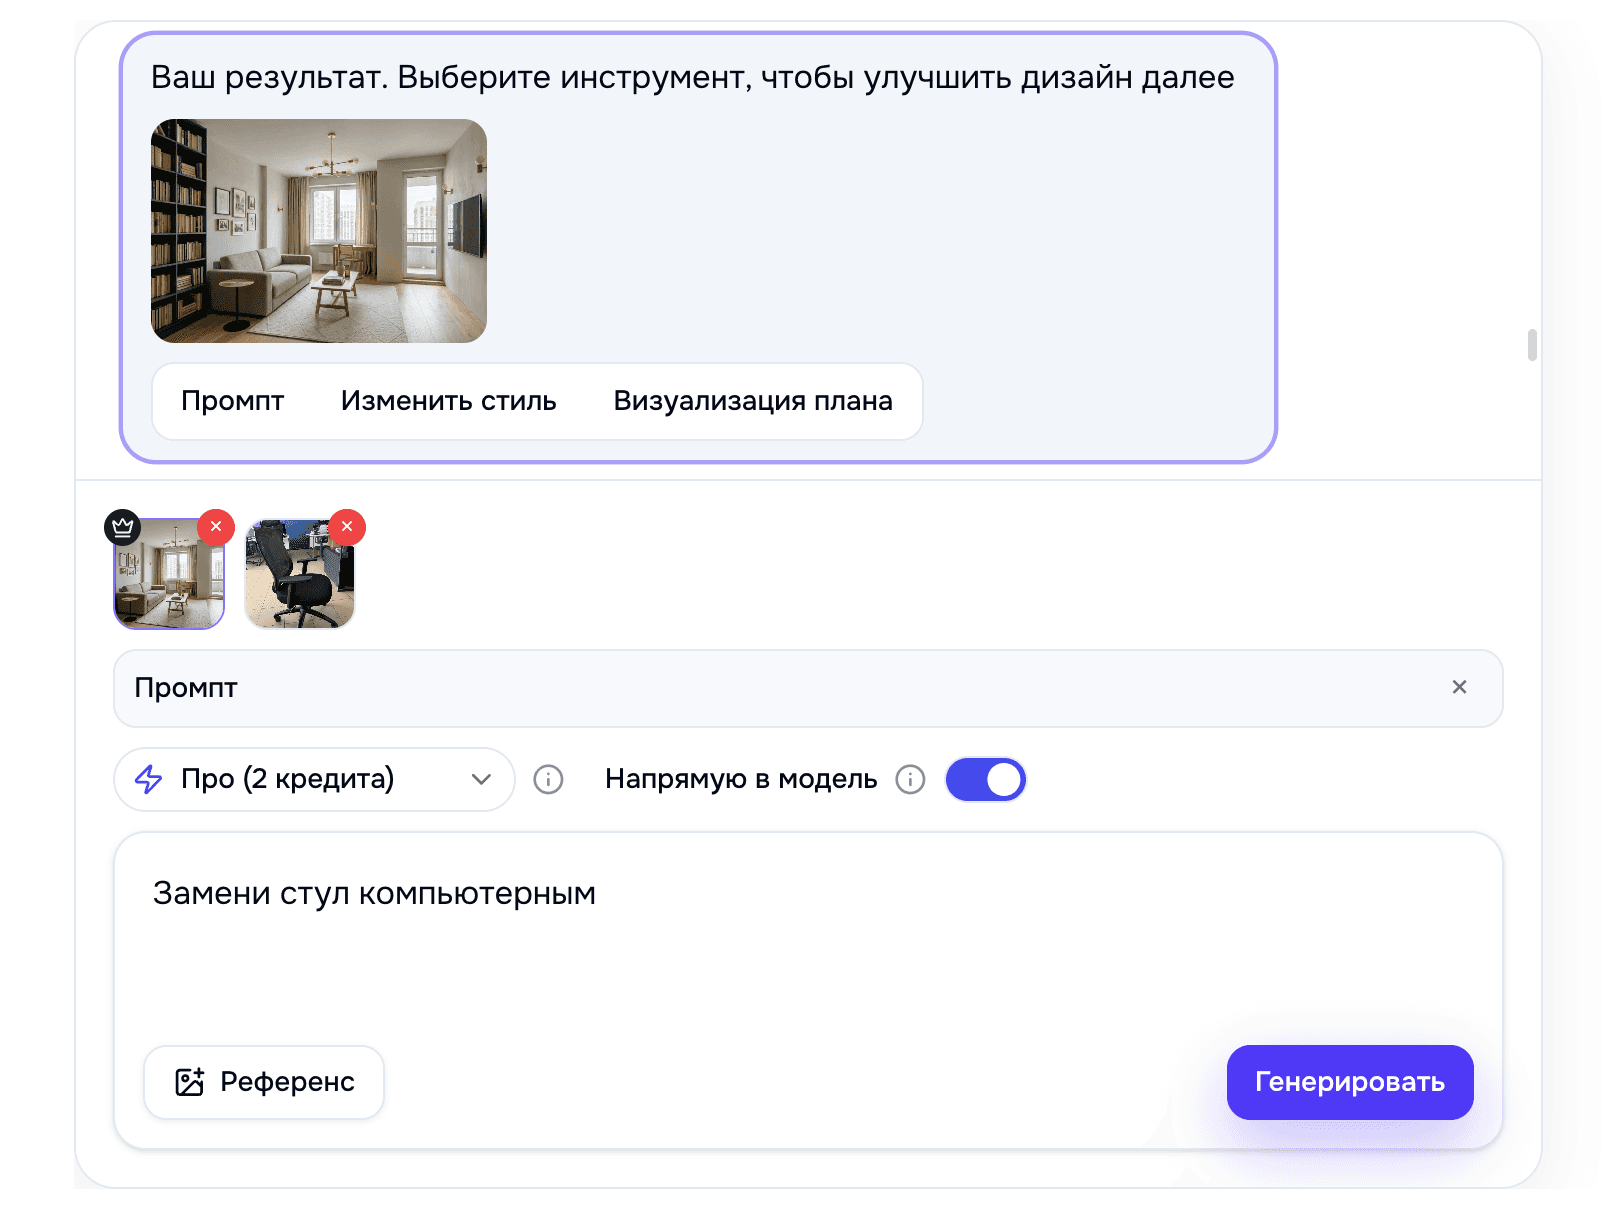Select the Визуализация плана tab
Image resolution: width=1610 pixels, height=1206 pixels.
[753, 401]
